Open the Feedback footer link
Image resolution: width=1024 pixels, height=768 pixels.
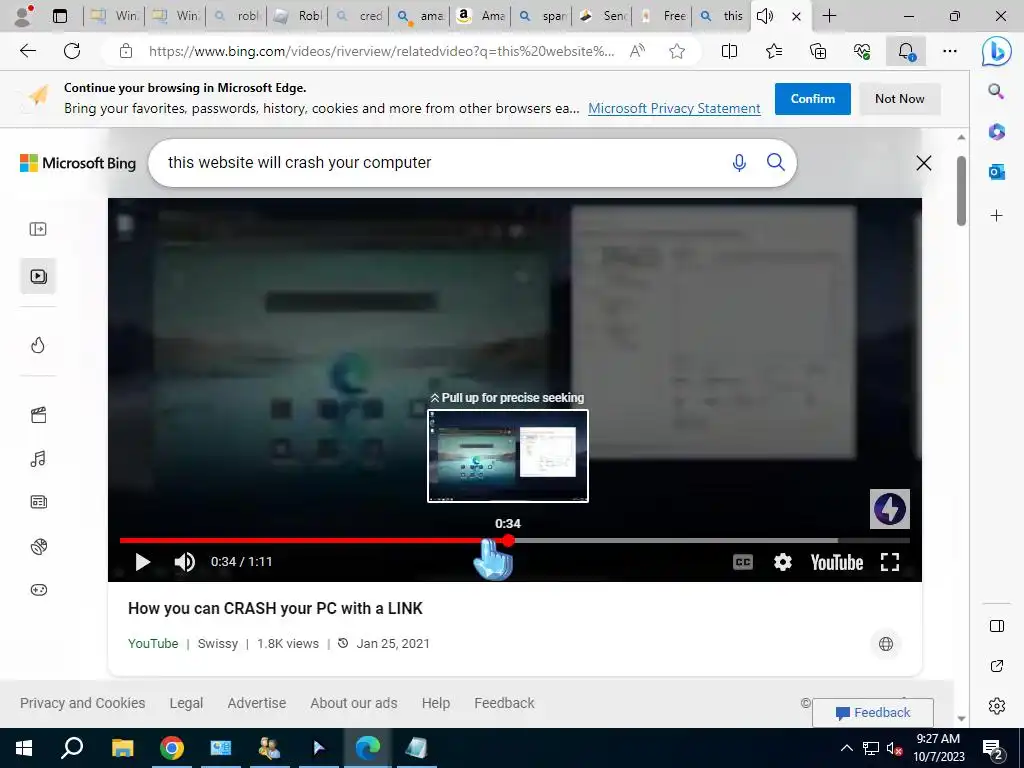point(504,703)
